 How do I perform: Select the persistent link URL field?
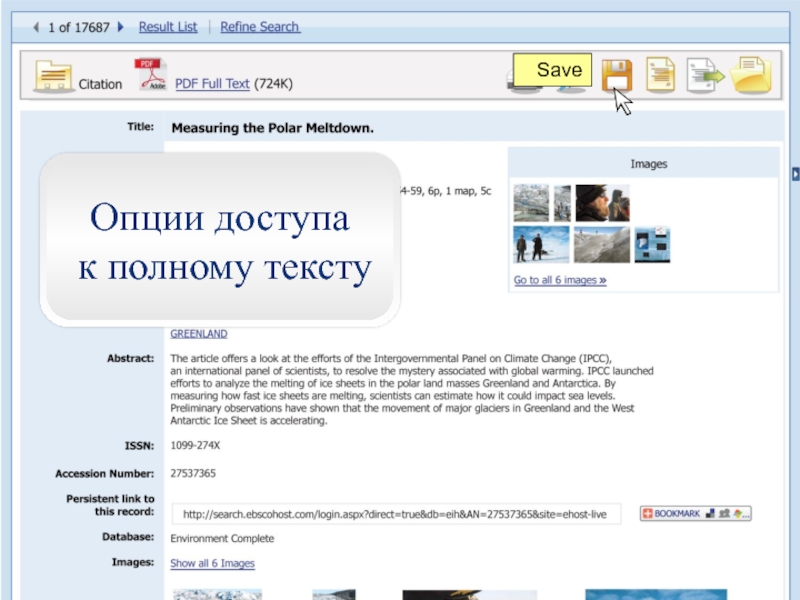396,514
